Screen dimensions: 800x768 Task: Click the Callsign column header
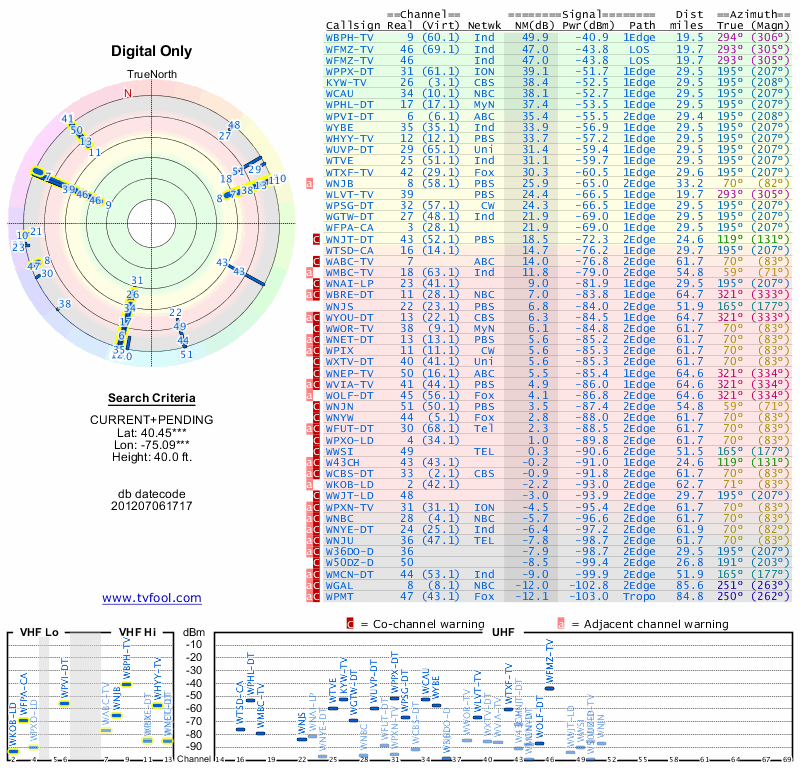point(353,26)
